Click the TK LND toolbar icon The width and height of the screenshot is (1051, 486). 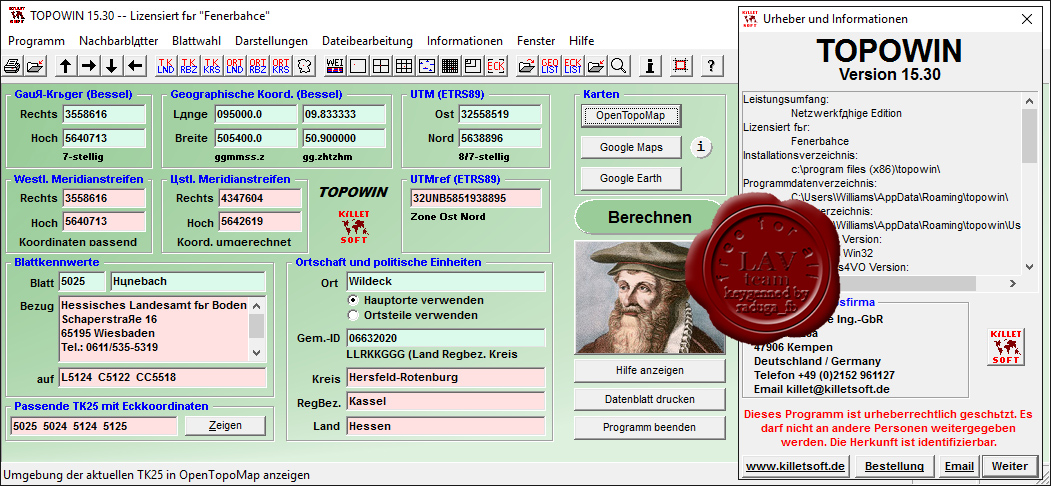click(166, 66)
